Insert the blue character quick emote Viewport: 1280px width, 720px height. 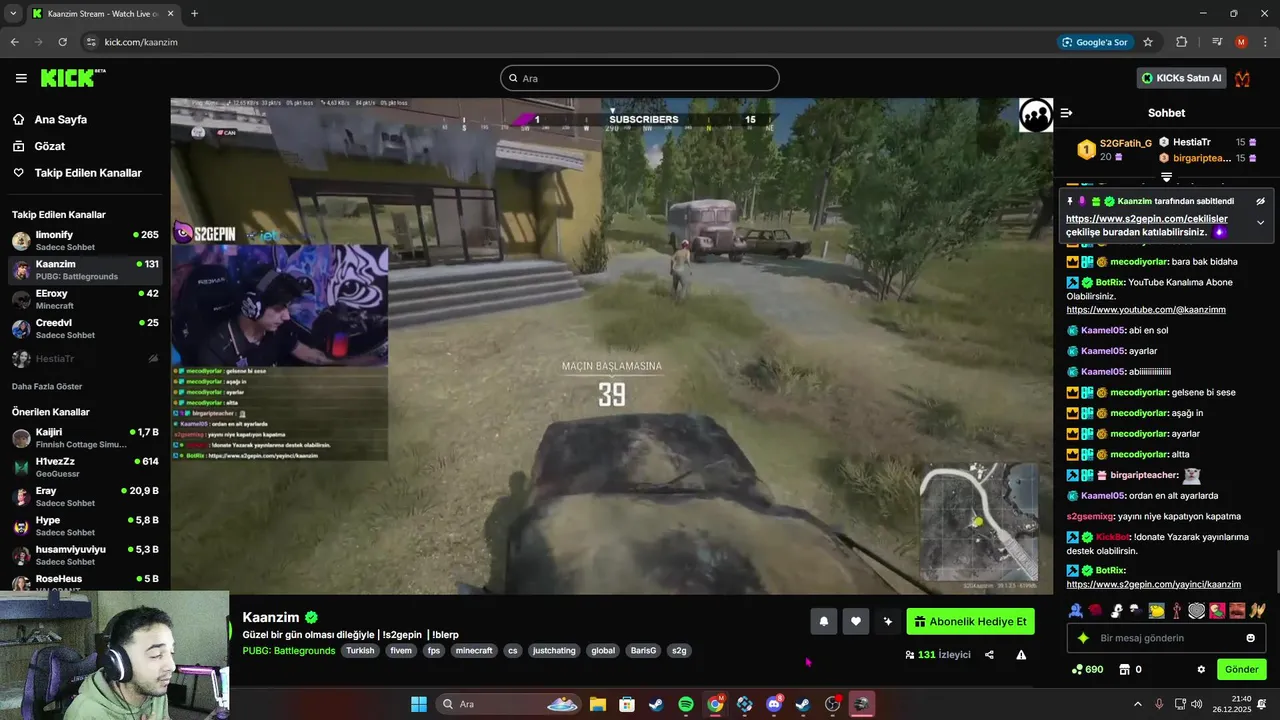click(x=1076, y=610)
